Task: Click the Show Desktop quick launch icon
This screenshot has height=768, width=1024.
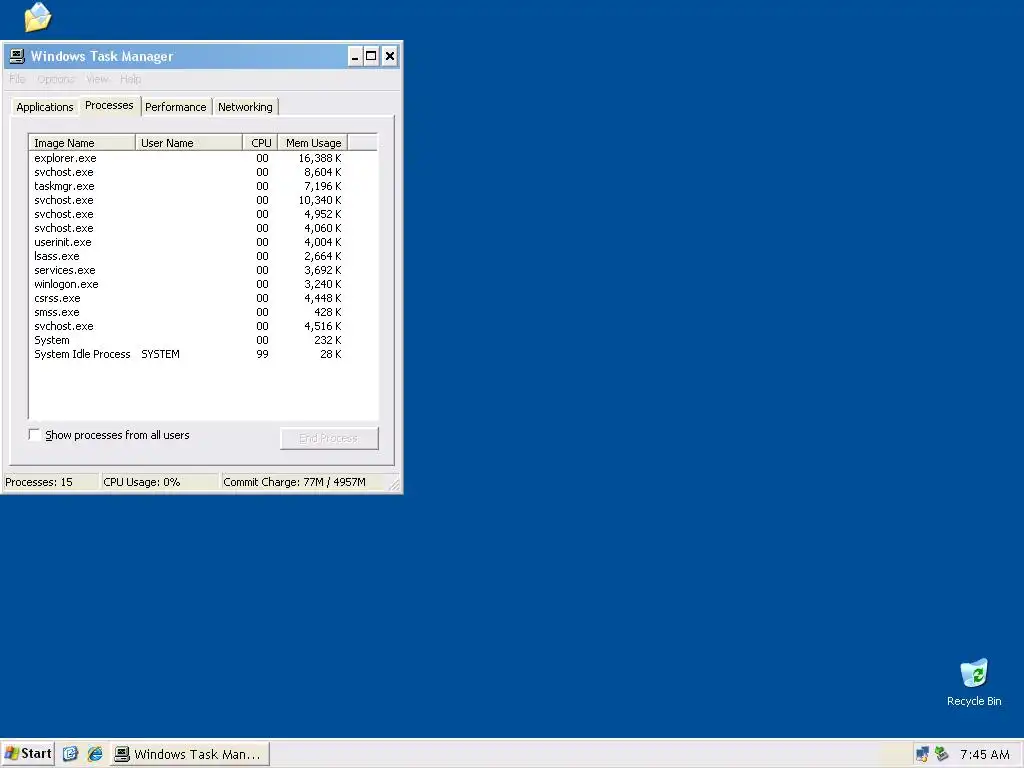Action: 71,754
